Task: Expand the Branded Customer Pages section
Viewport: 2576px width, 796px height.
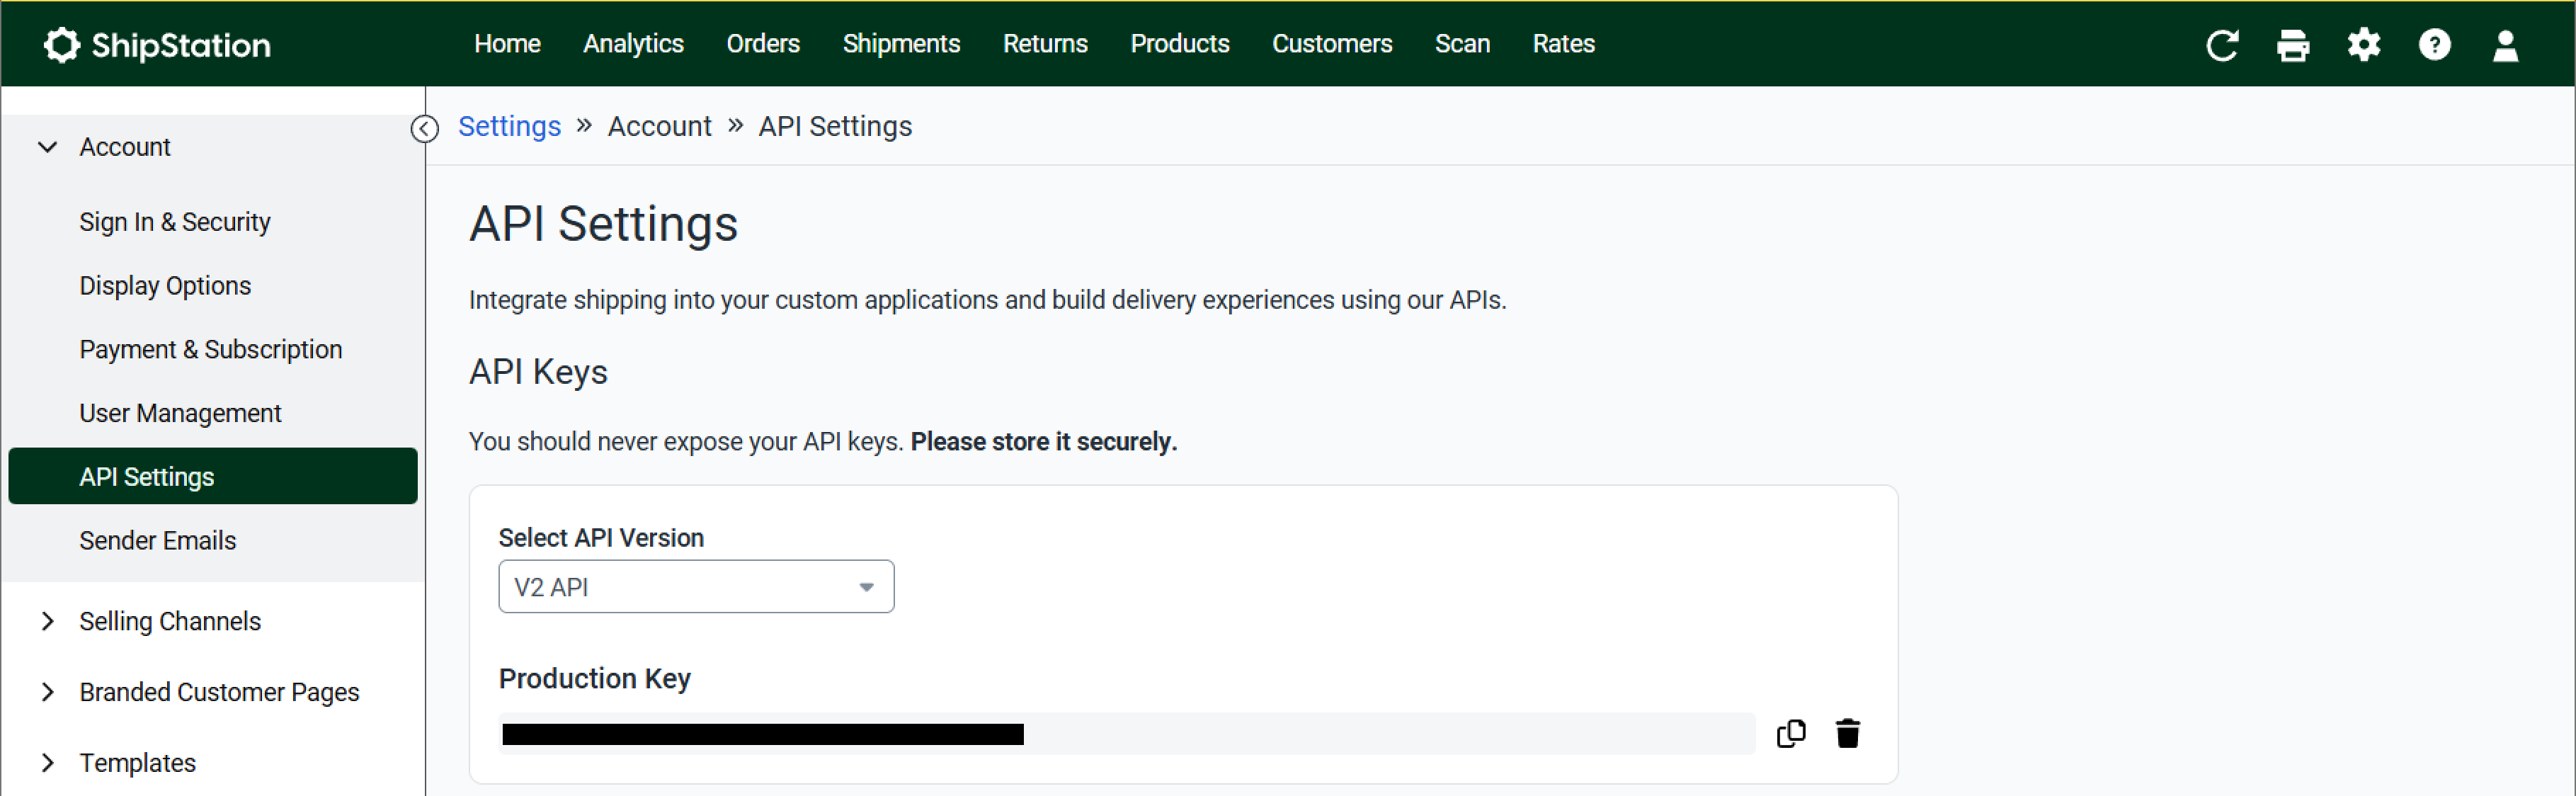Action: coord(47,692)
